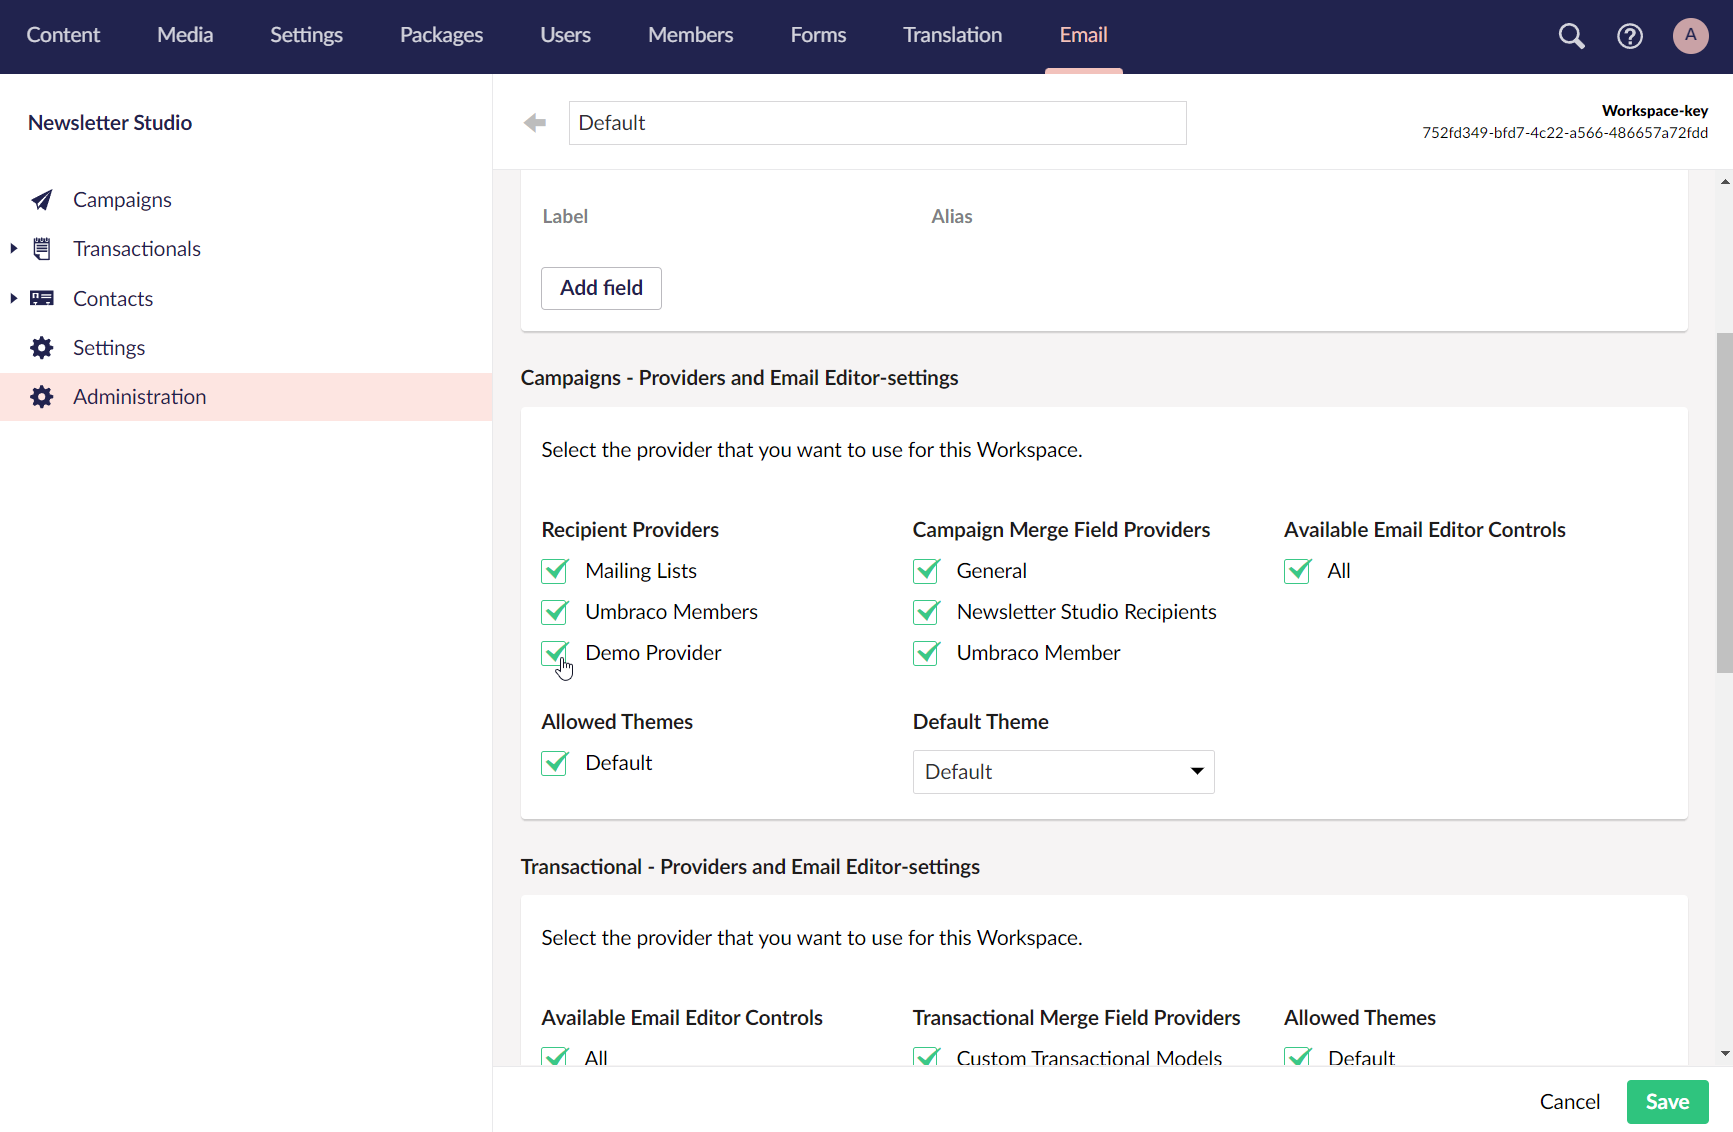Screen dimensions: 1733x1132
Task: Click the Cancel button
Action: click(1569, 1102)
